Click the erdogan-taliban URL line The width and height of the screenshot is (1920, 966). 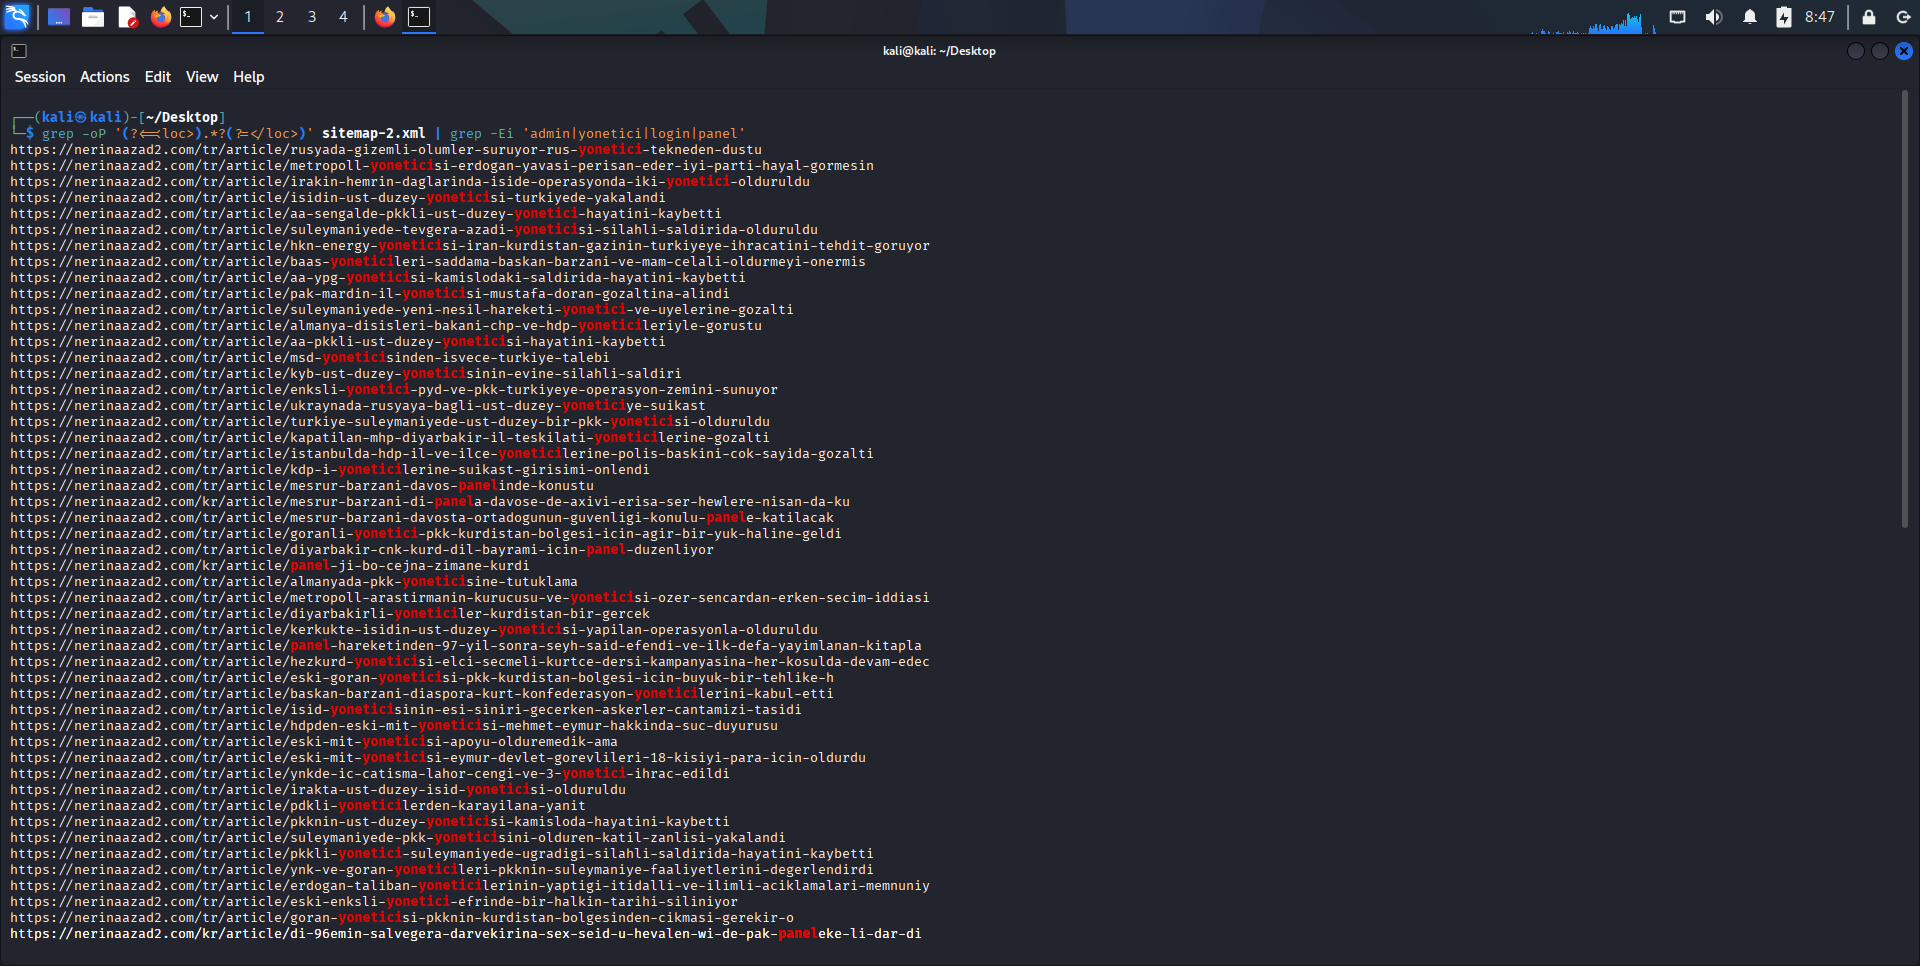tap(470, 885)
